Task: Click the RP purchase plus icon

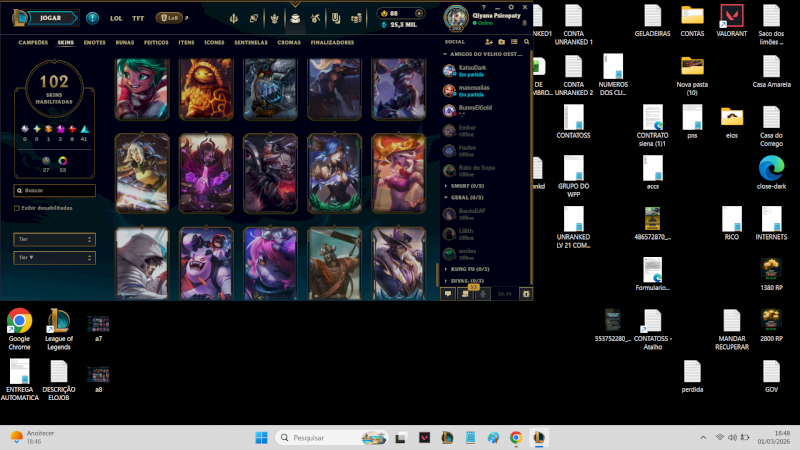Action: pos(419,13)
